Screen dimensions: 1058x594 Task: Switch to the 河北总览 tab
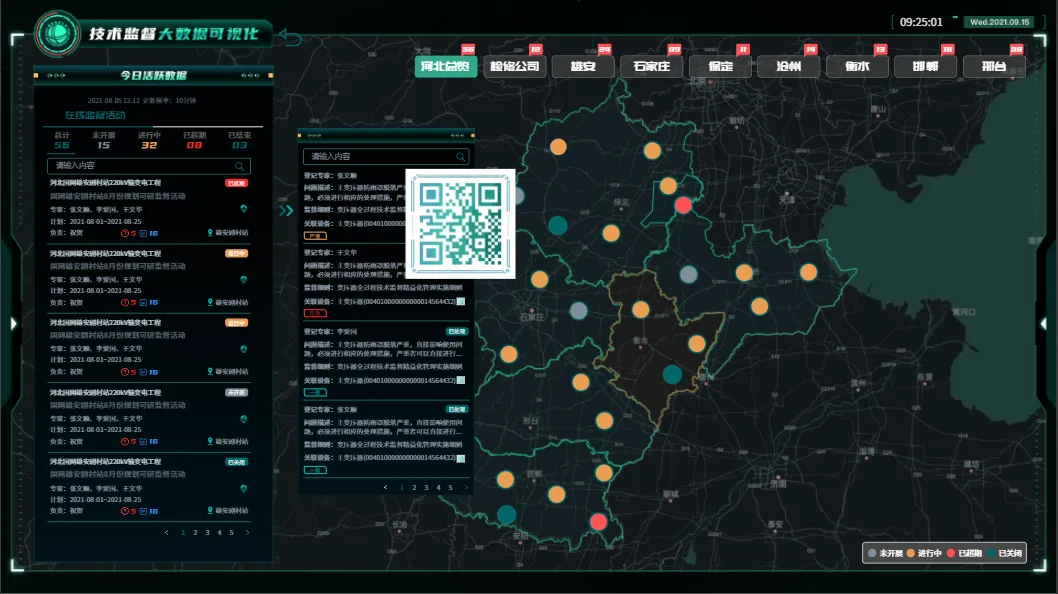pos(445,66)
